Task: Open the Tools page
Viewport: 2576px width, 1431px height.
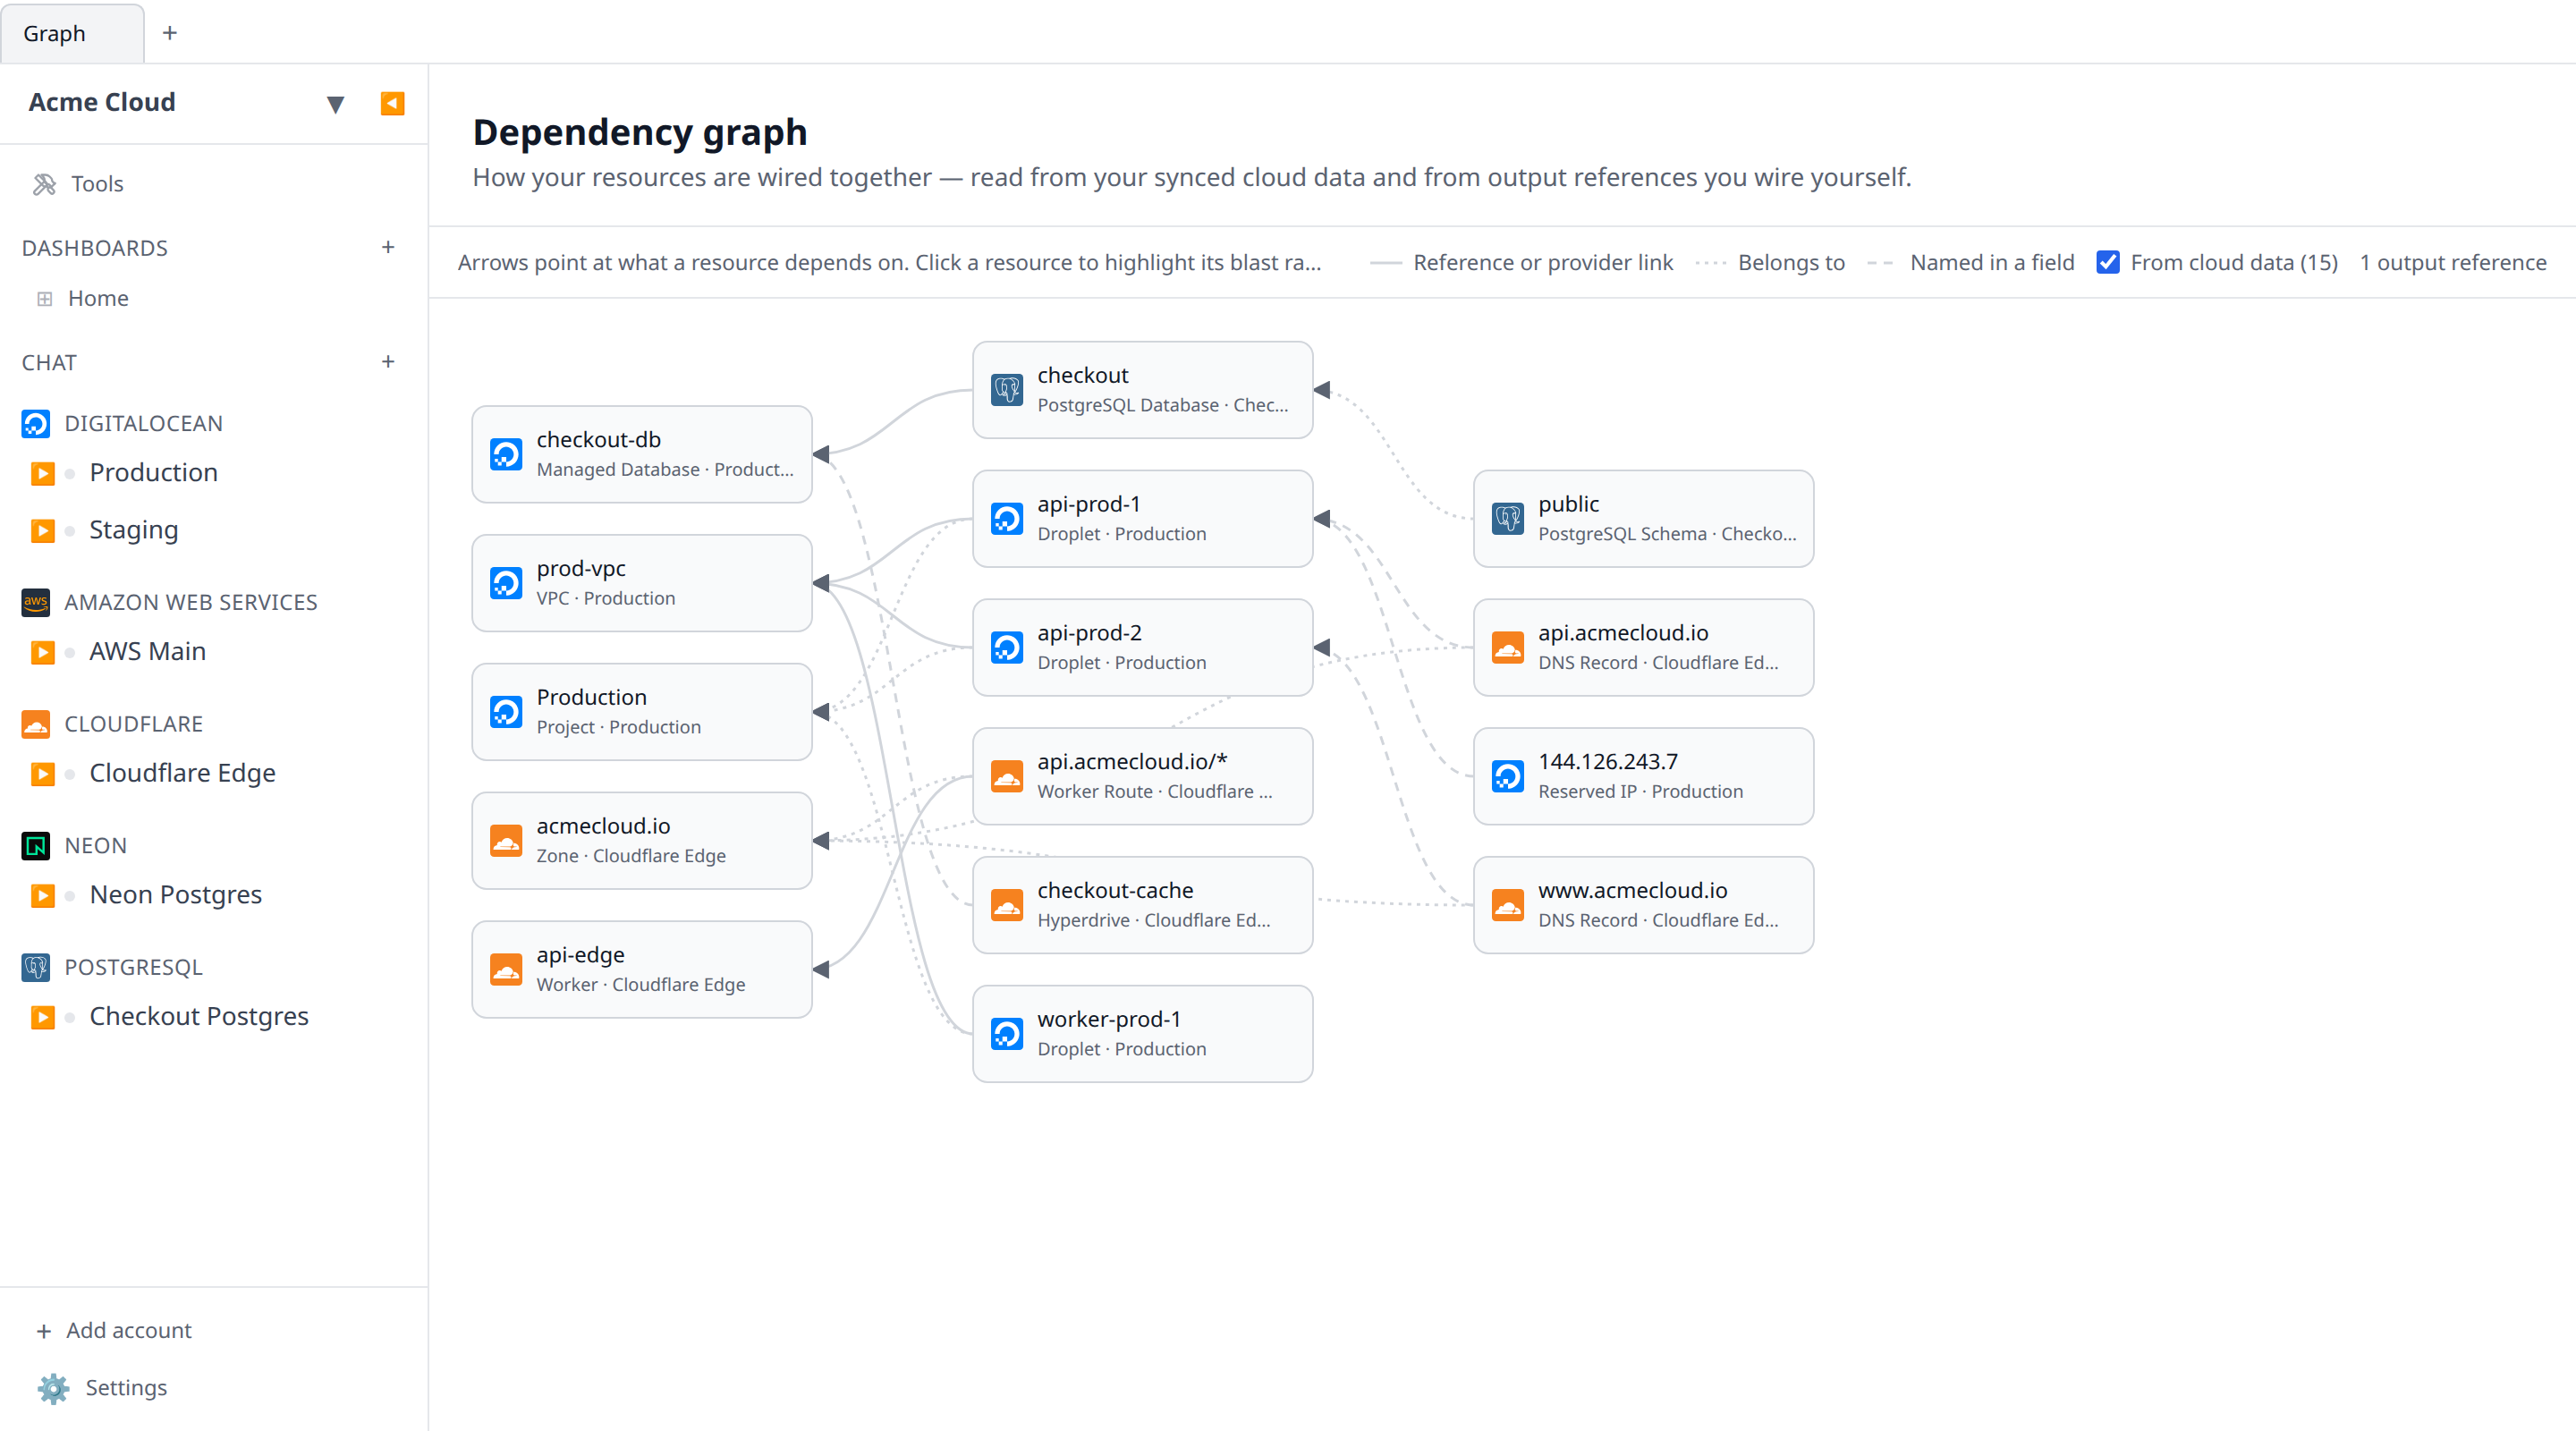Action: click(97, 184)
